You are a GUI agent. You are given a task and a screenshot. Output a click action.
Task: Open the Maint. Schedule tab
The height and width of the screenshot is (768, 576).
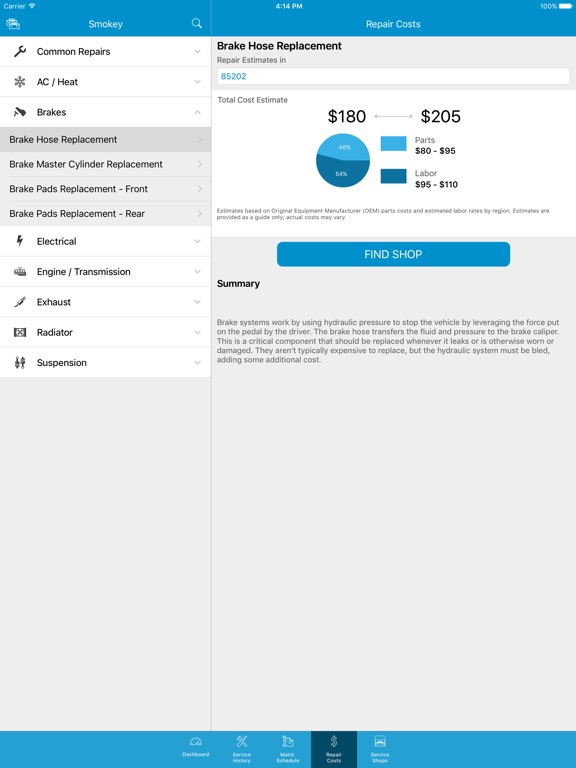point(288,749)
